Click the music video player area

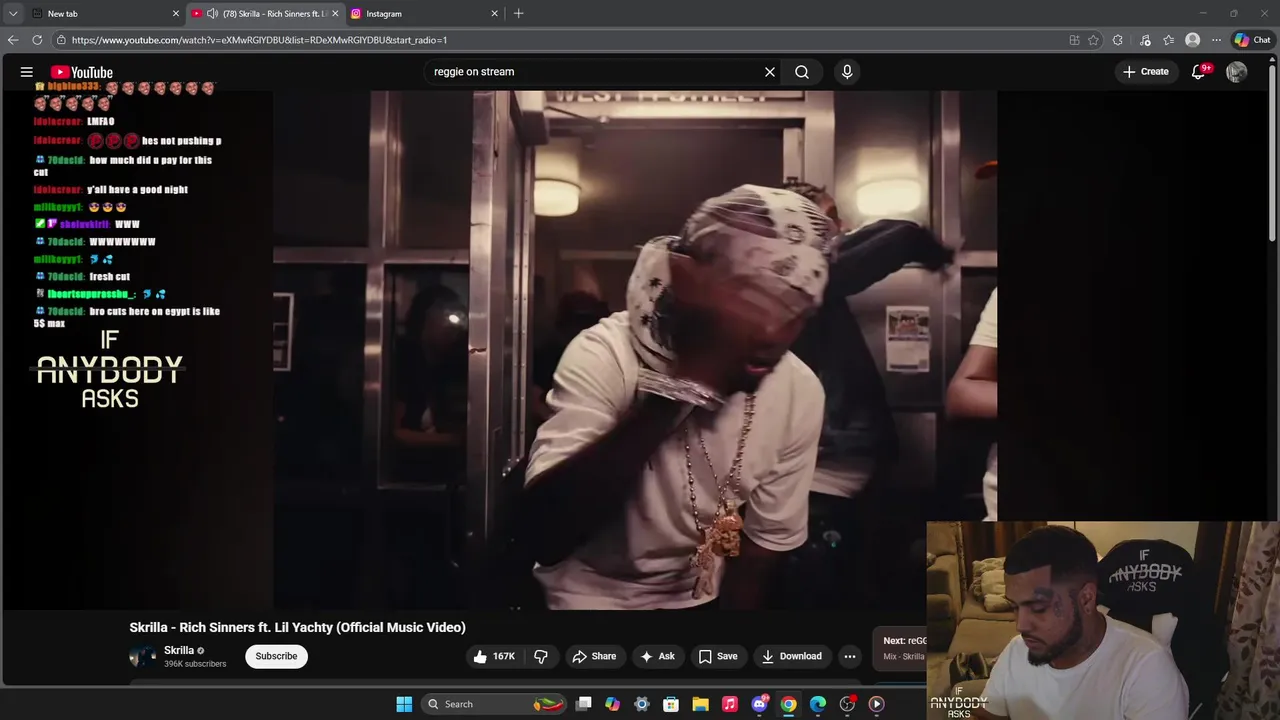point(635,350)
